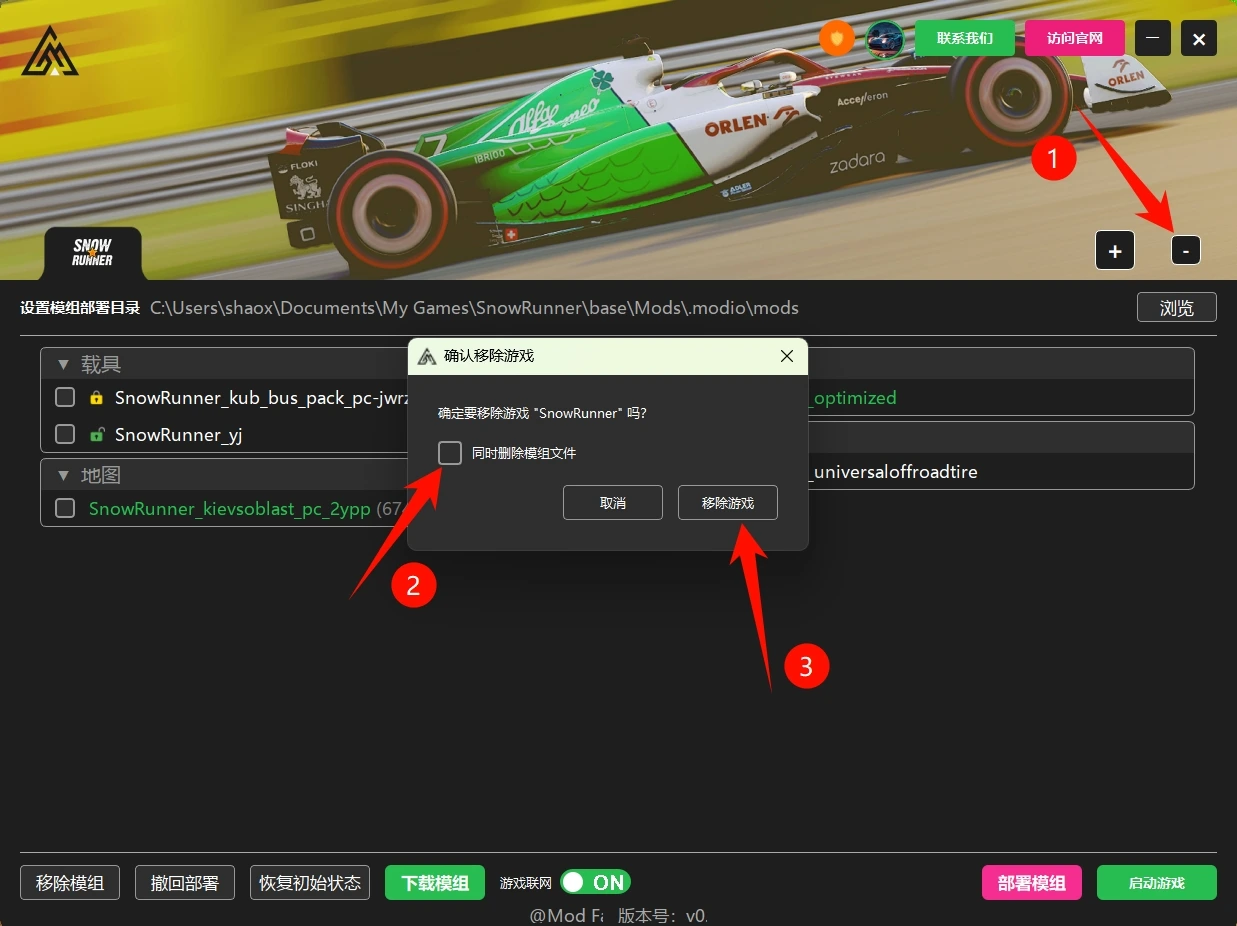Open the user avatar profile icon
The width and height of the screenshot is (1237, 926).
coord(884,39)
